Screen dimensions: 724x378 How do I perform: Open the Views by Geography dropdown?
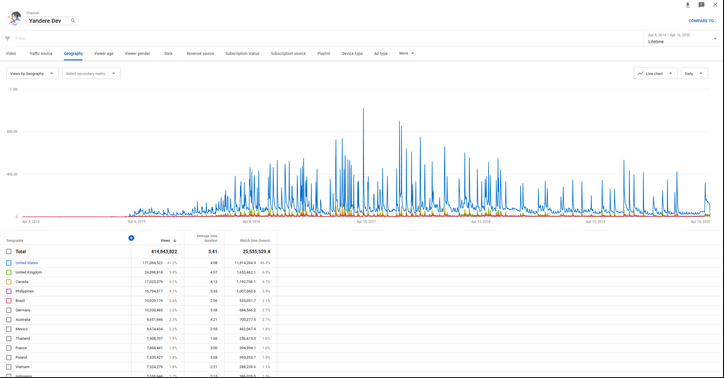pyautogui.click(x=32, y=73)
